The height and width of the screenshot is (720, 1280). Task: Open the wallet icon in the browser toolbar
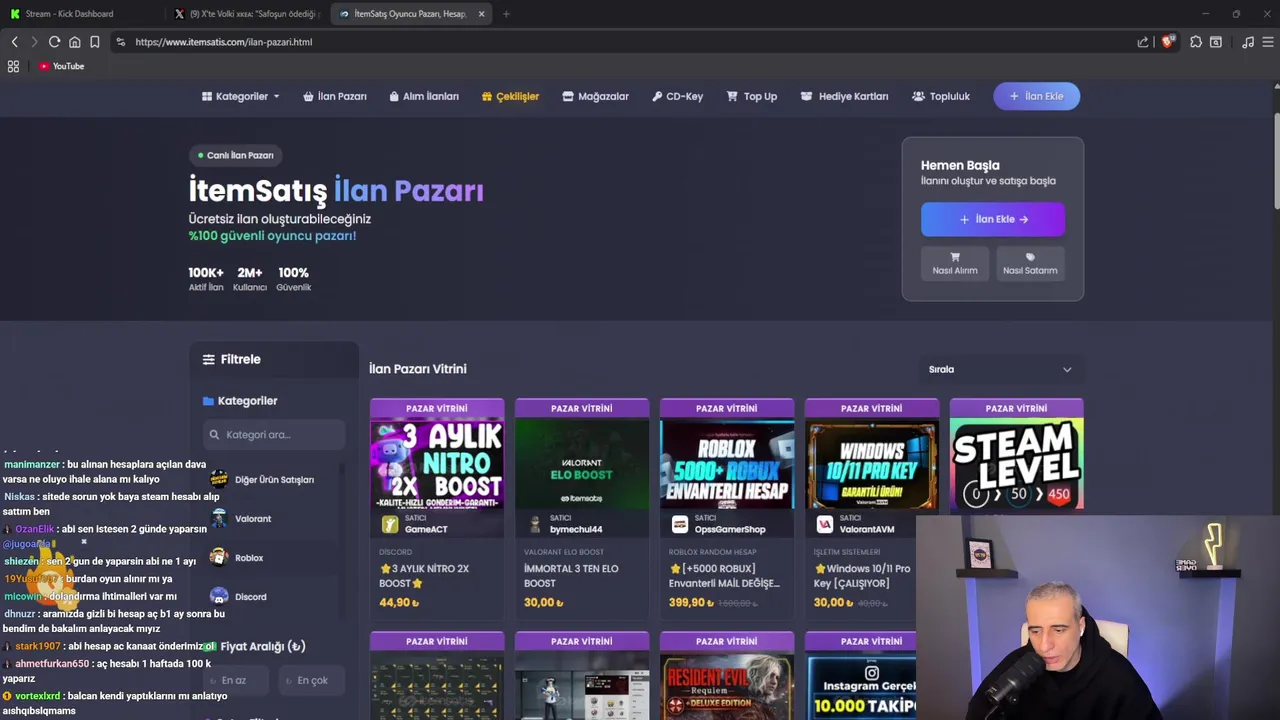(1216, 42)
